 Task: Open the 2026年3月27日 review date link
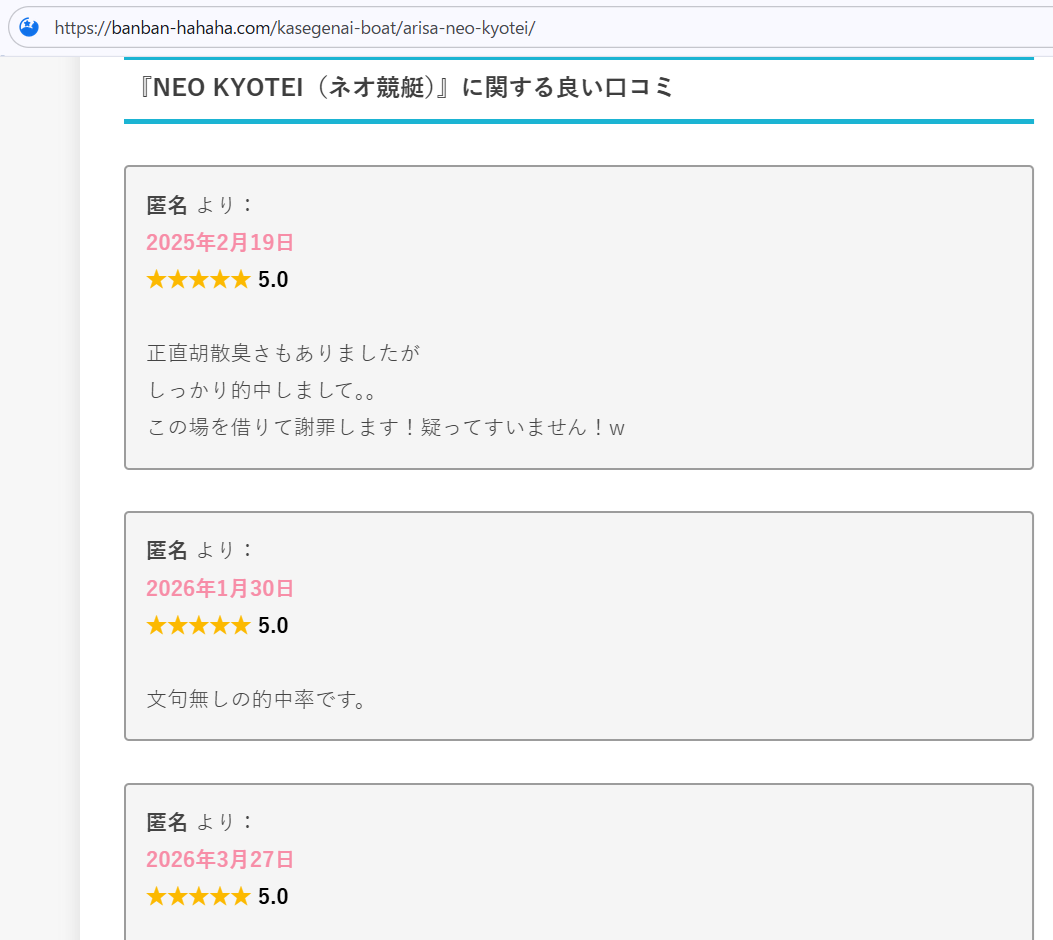click(x=219, y=859)
